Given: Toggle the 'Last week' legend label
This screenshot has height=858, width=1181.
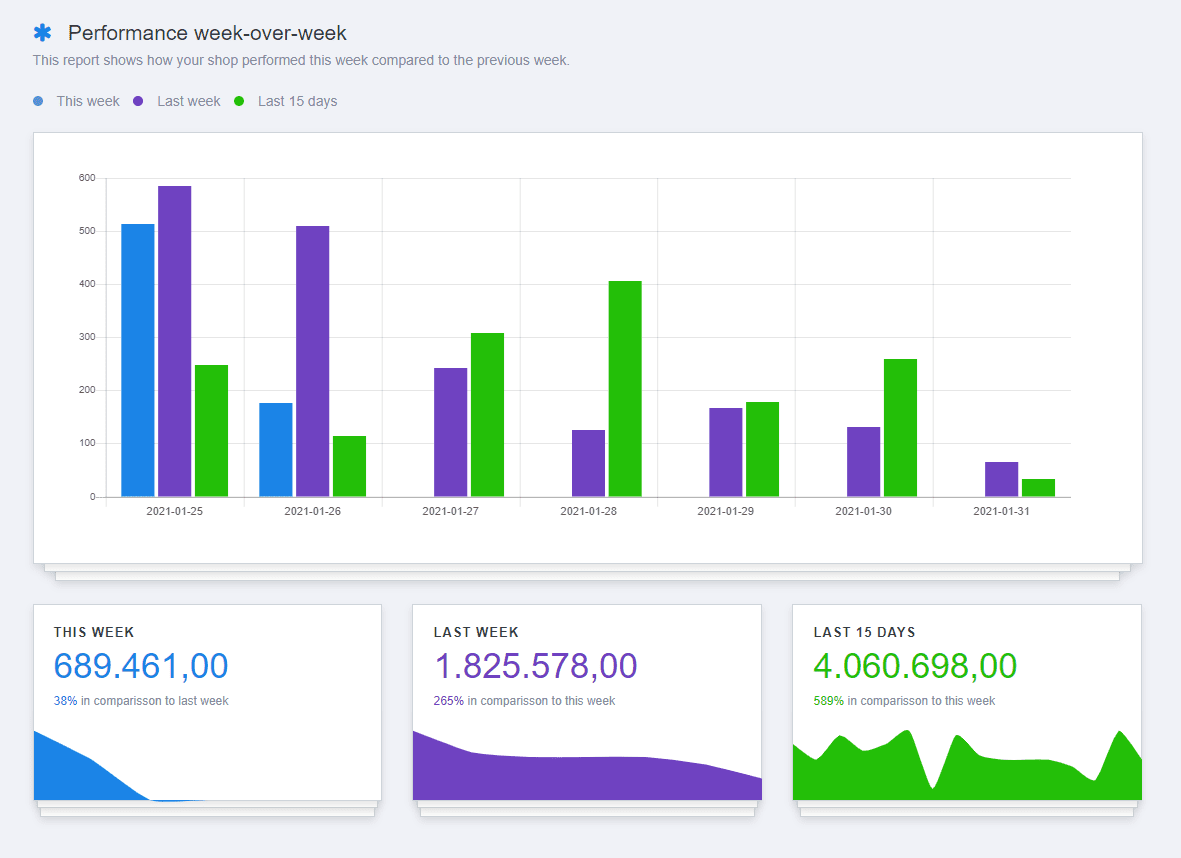Looking at the screenshot, I should 188,101.
